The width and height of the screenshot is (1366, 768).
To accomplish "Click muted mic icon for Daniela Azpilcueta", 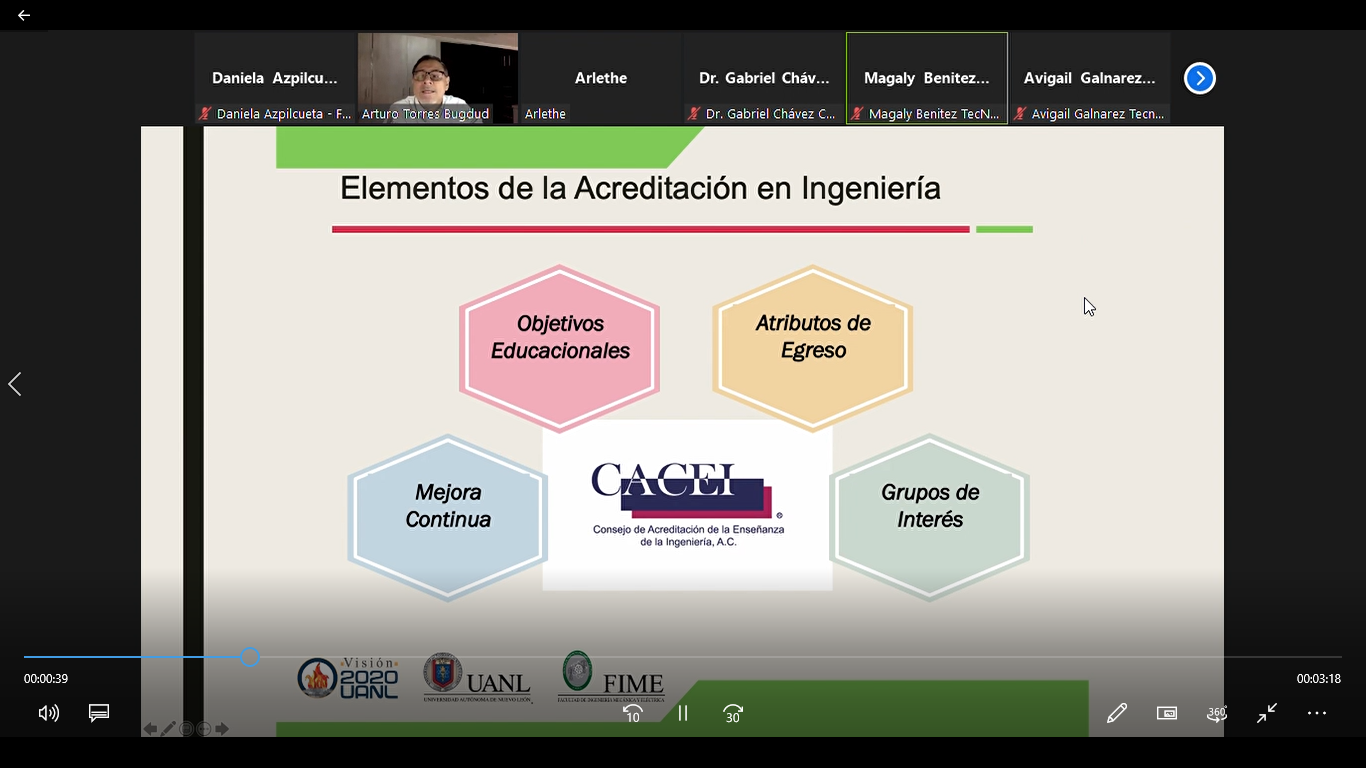I will (x=205, y=114).
